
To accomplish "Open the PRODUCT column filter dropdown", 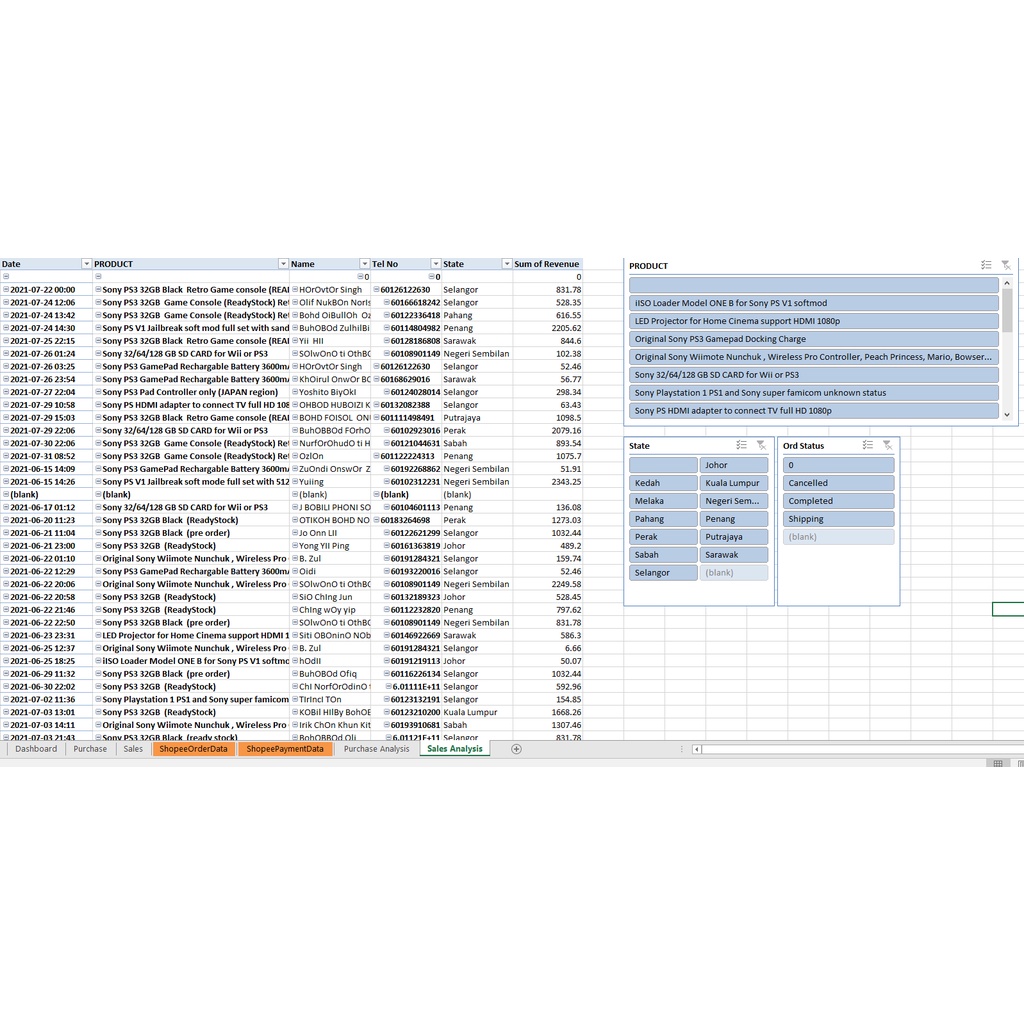I will (x=283, y=264).
